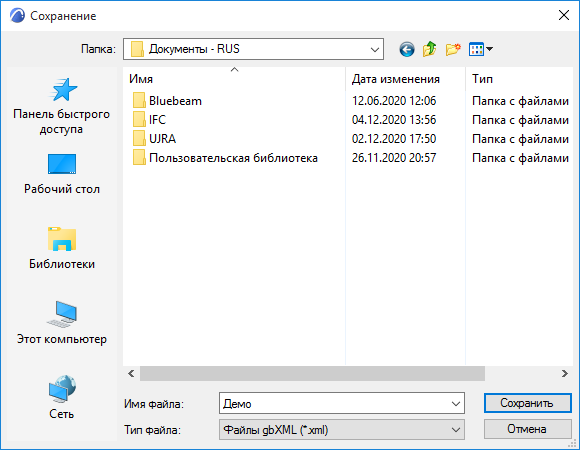Click date 04.12.2020 13:56

[x=394, y=120]
